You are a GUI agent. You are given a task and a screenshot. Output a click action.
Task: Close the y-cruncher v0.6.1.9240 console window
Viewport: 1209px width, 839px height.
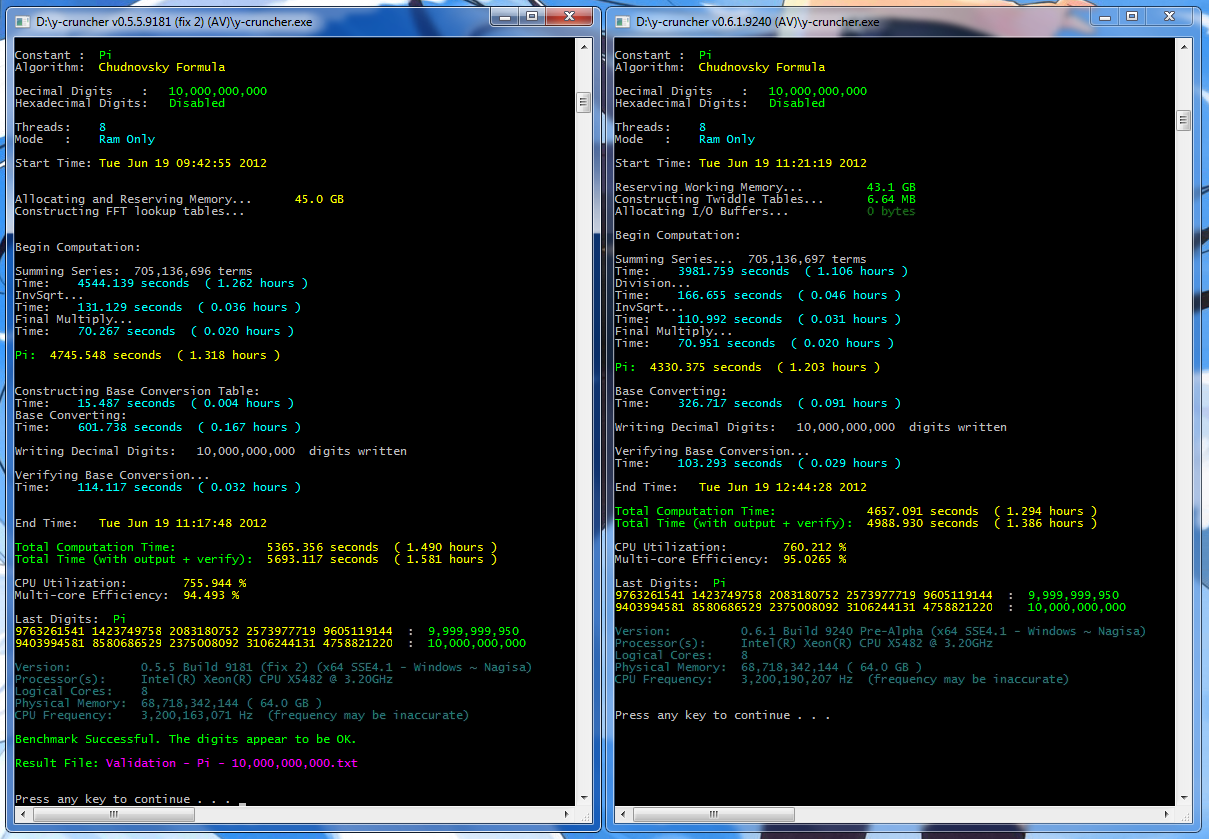(x=1169, y=16)
